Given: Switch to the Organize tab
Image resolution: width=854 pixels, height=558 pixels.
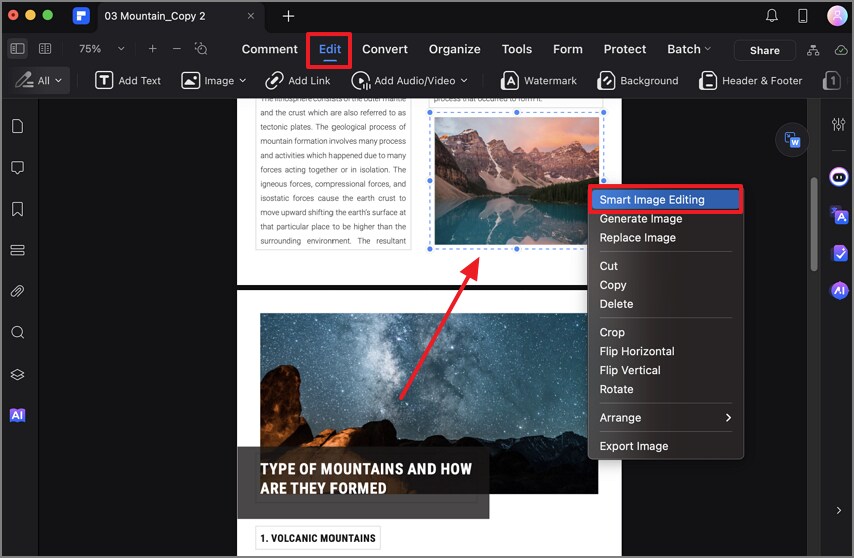Looking at the screenshot, I should pos(454,49).
